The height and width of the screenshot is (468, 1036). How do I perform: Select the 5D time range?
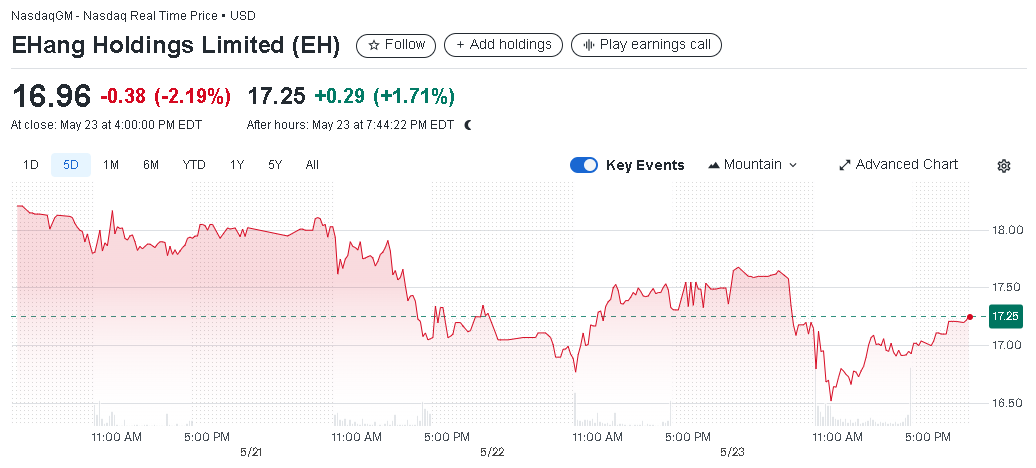(x=71, y=165)
